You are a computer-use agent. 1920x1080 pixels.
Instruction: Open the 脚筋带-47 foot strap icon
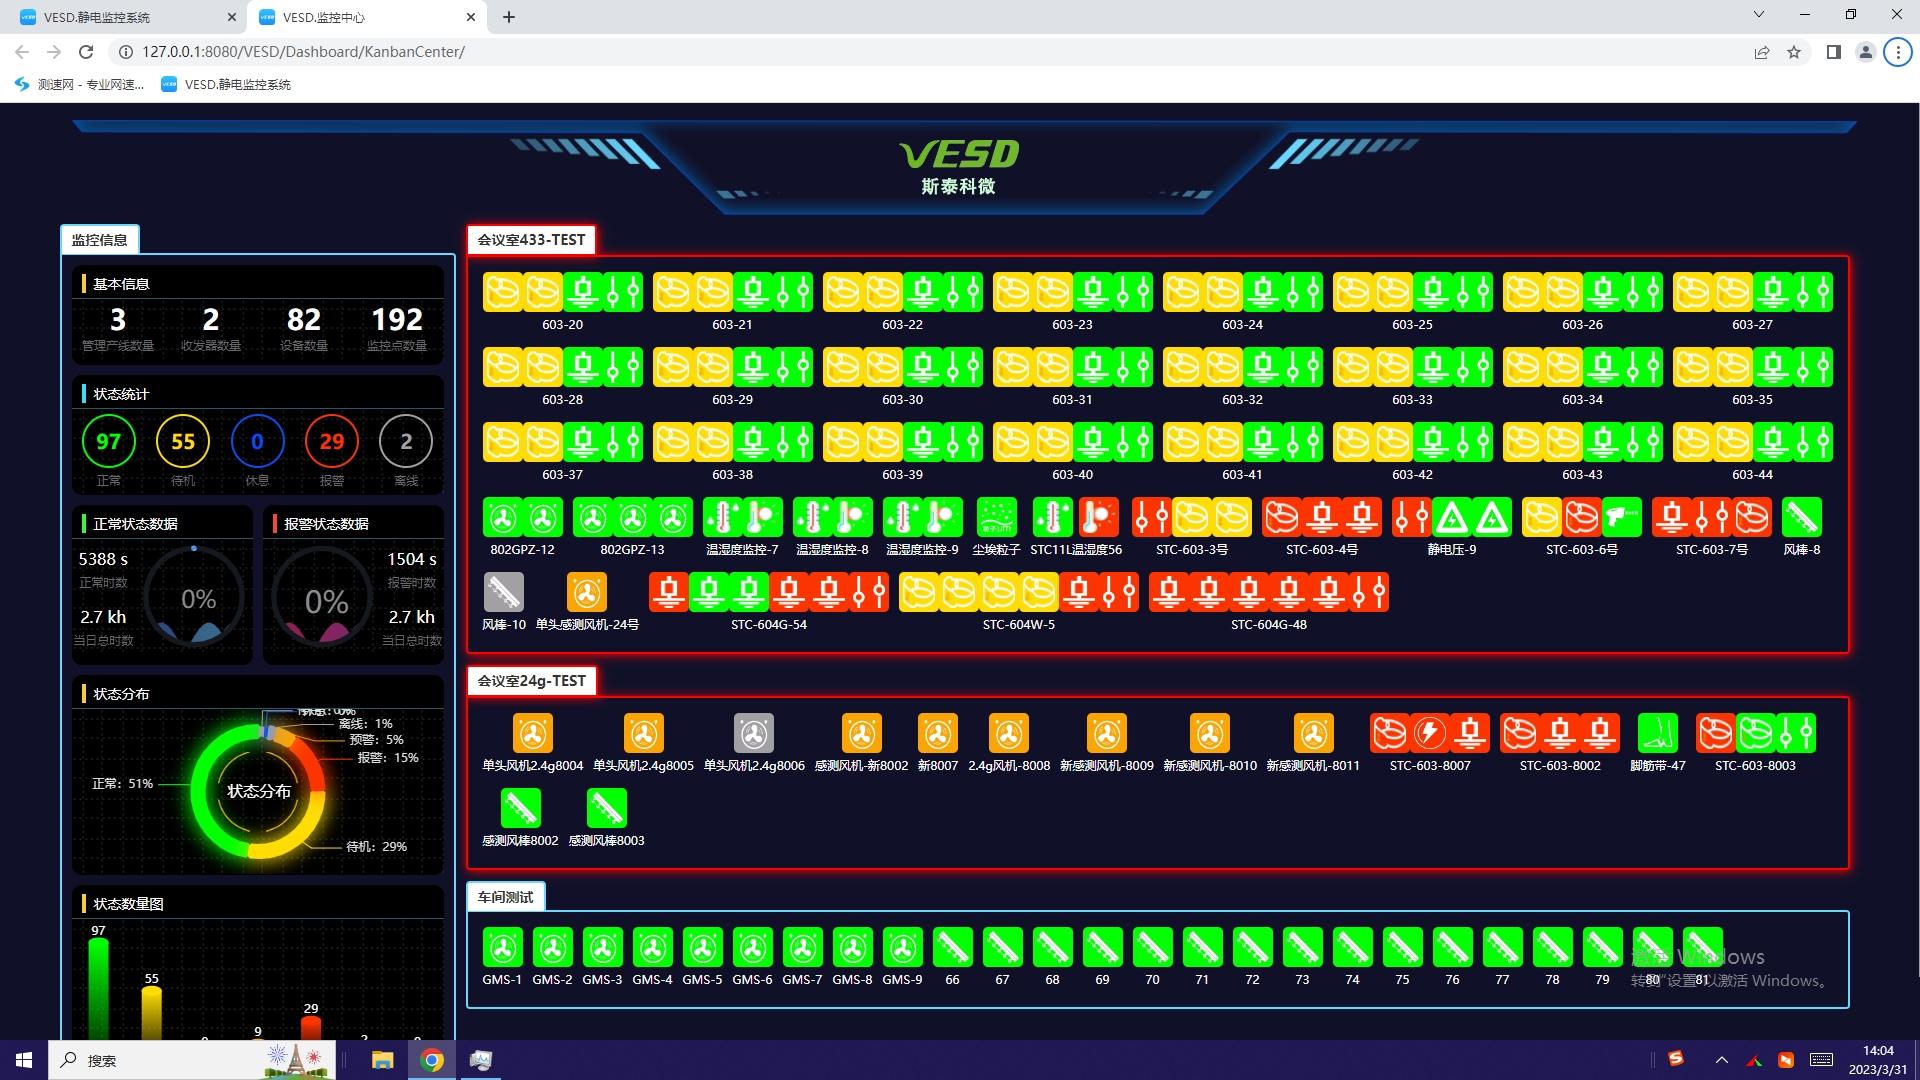coord(1658,734)
